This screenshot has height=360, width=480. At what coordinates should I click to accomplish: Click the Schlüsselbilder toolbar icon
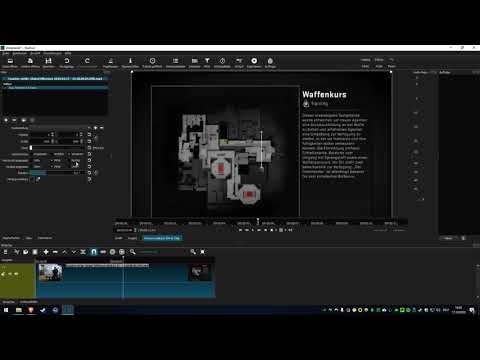click(x=222, y=62)
